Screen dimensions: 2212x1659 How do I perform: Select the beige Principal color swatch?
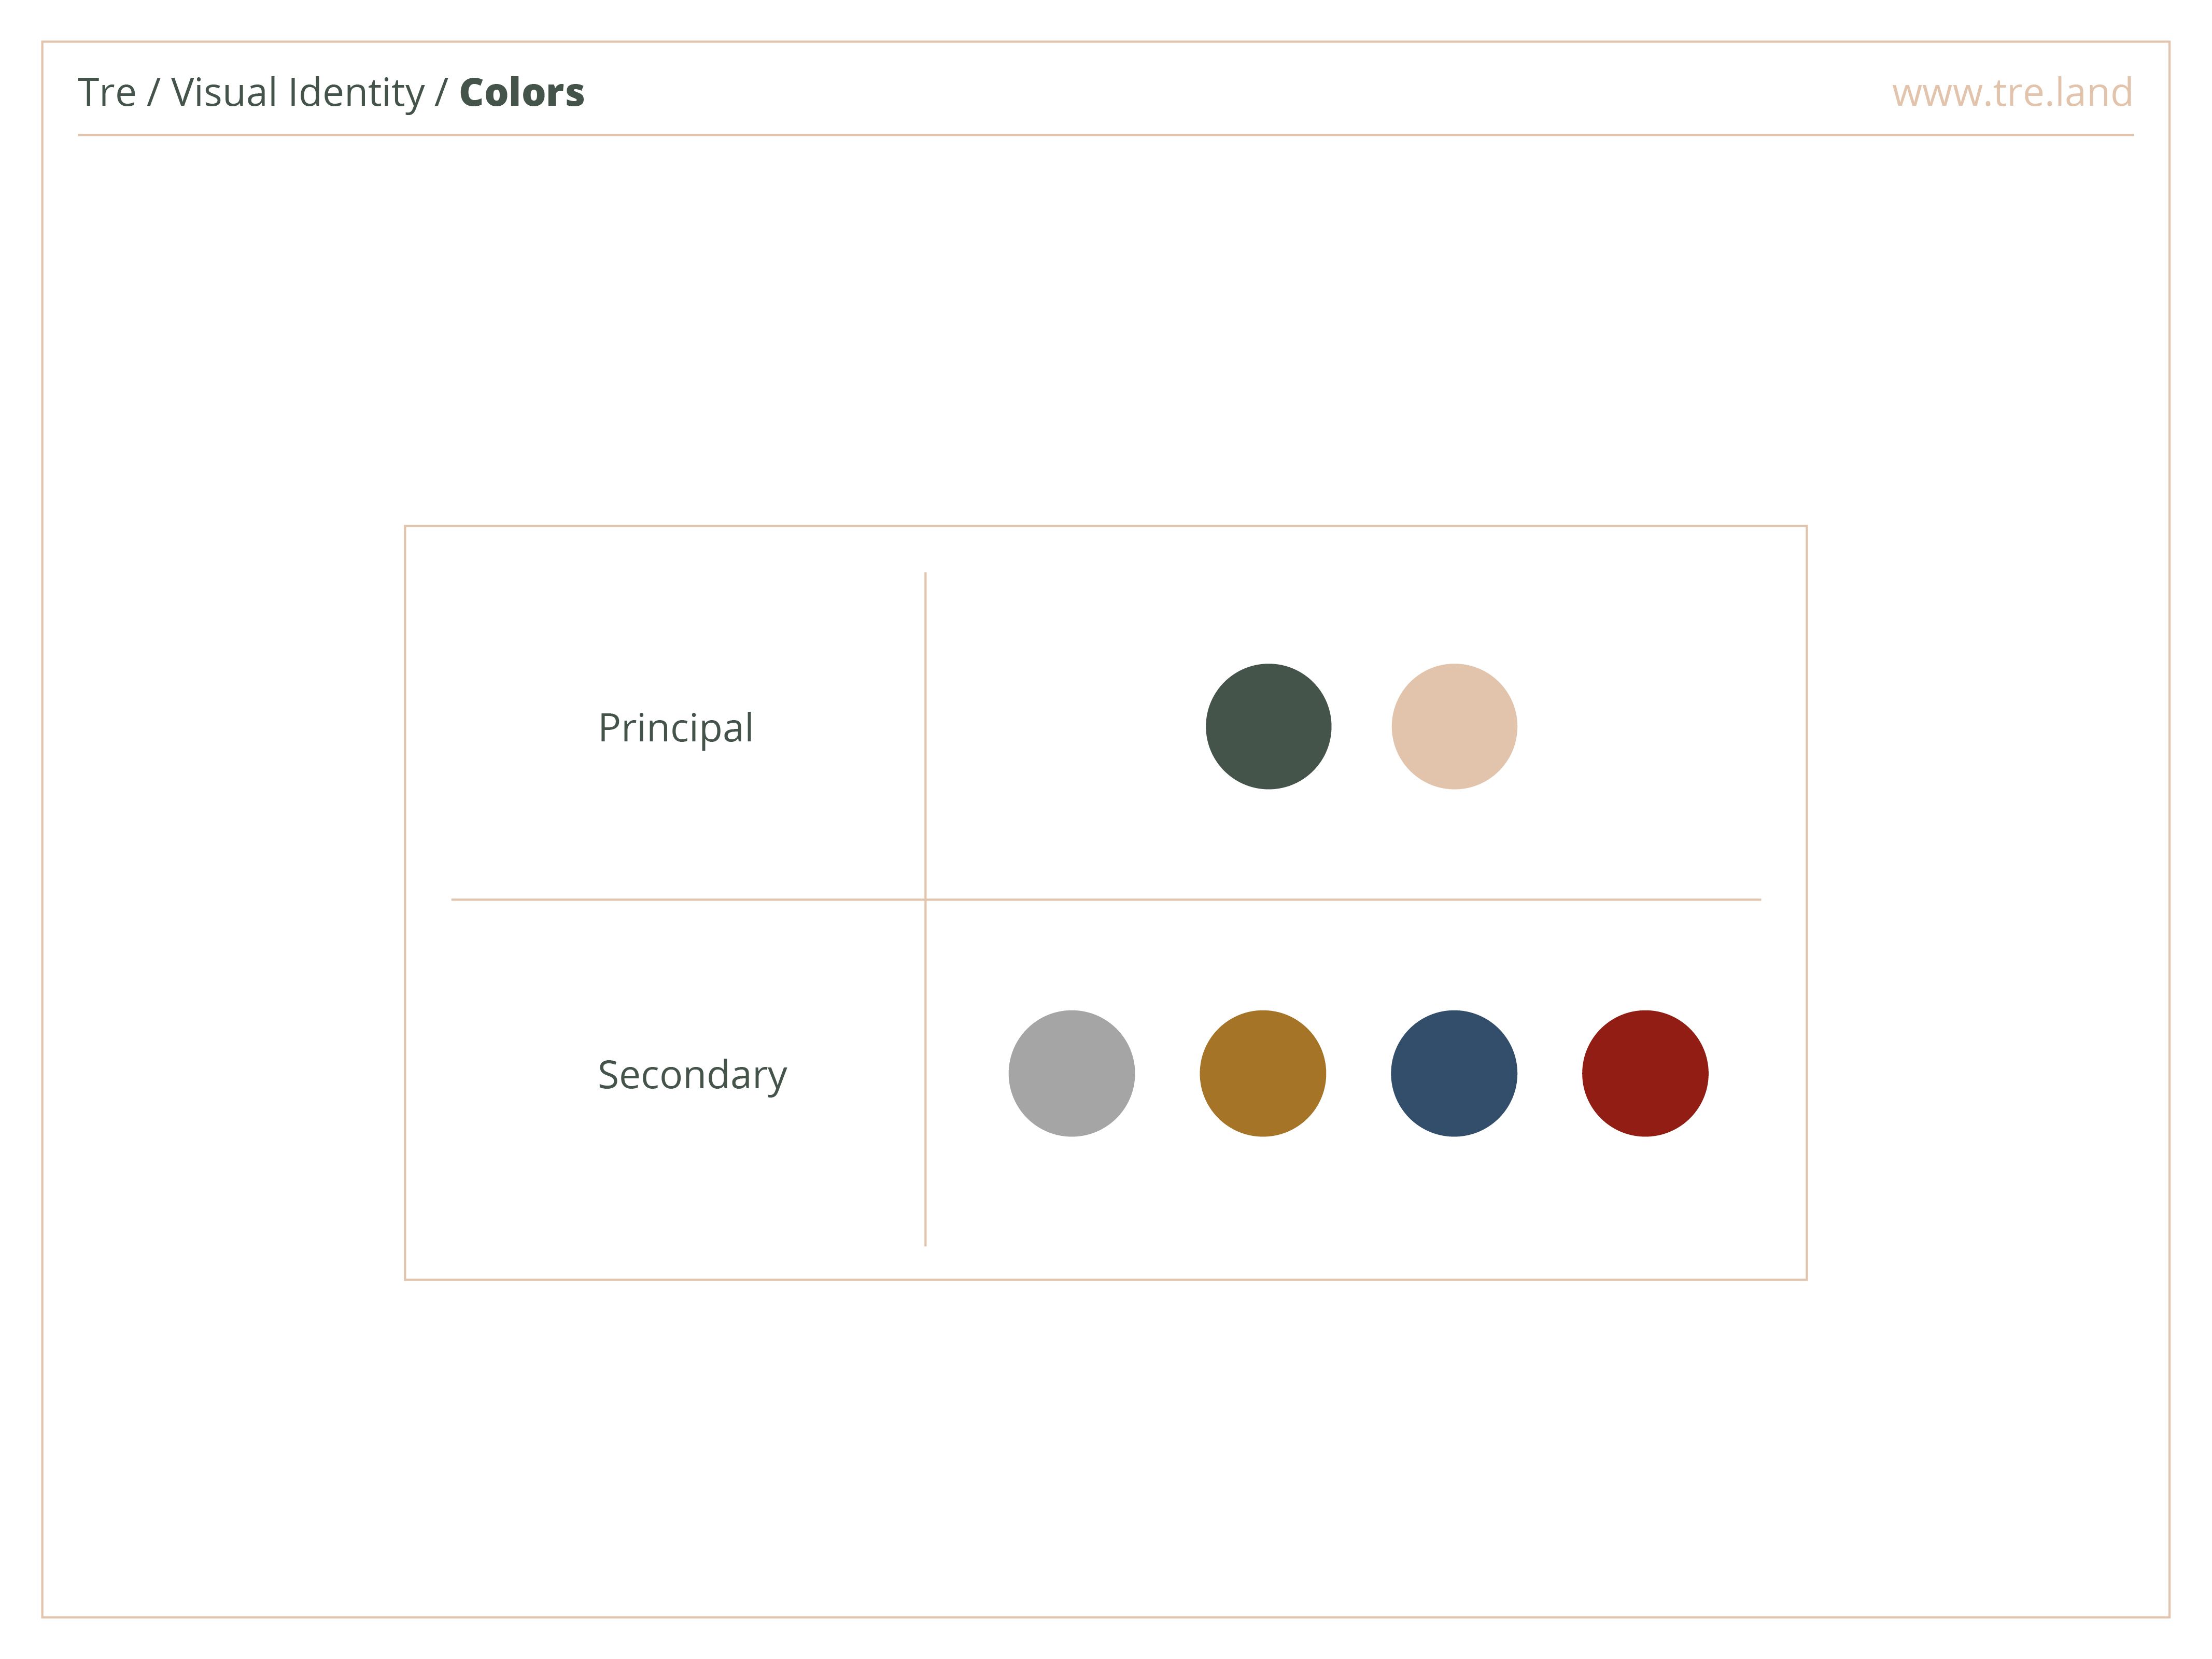(1454, 726)
